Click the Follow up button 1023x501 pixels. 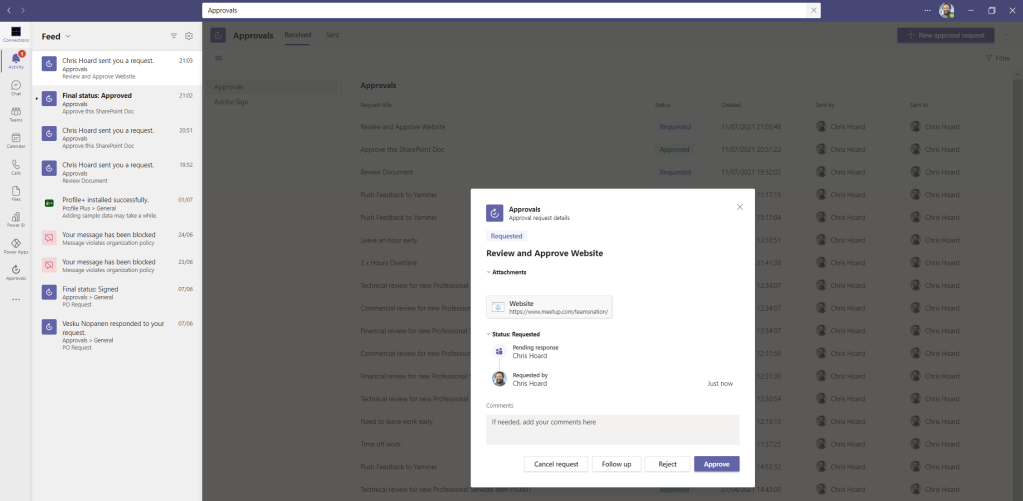point(616,464)
